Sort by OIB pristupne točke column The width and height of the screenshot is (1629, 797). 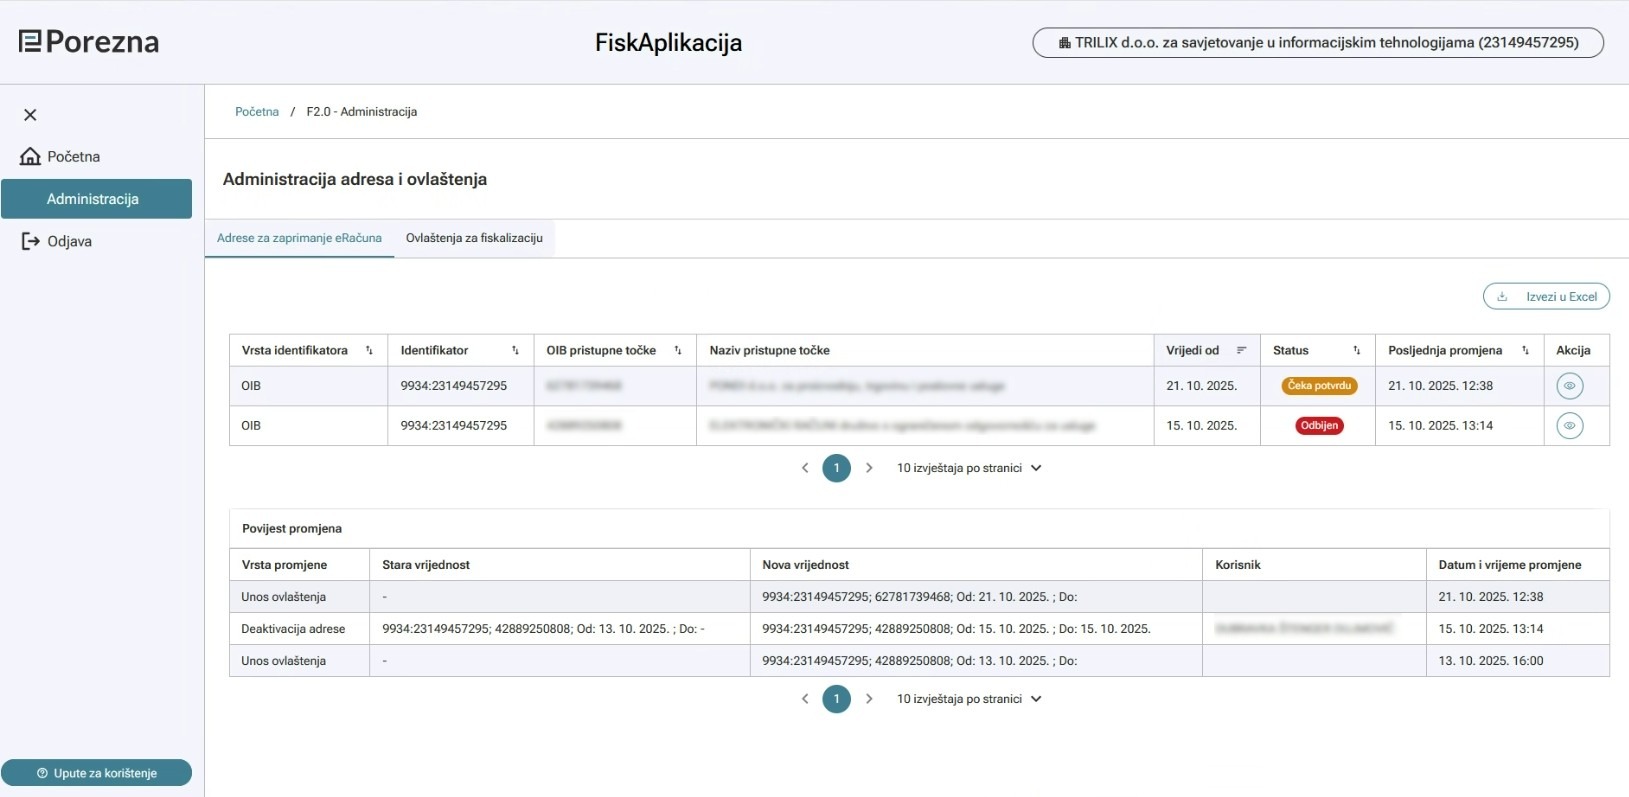[677, 351]
